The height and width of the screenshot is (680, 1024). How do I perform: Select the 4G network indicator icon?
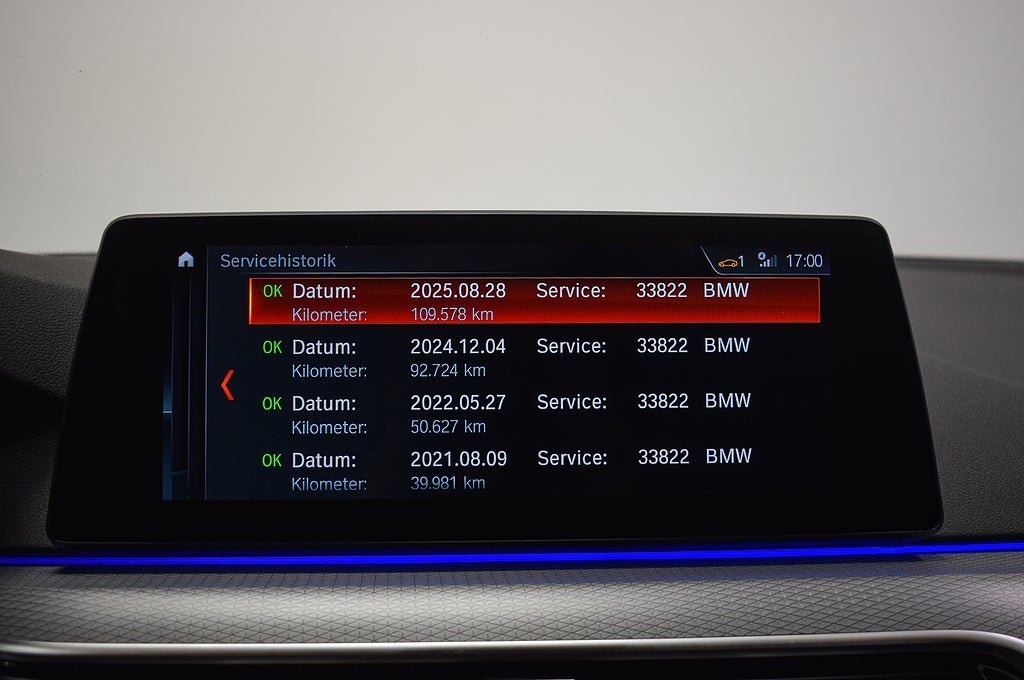point(762,255)
